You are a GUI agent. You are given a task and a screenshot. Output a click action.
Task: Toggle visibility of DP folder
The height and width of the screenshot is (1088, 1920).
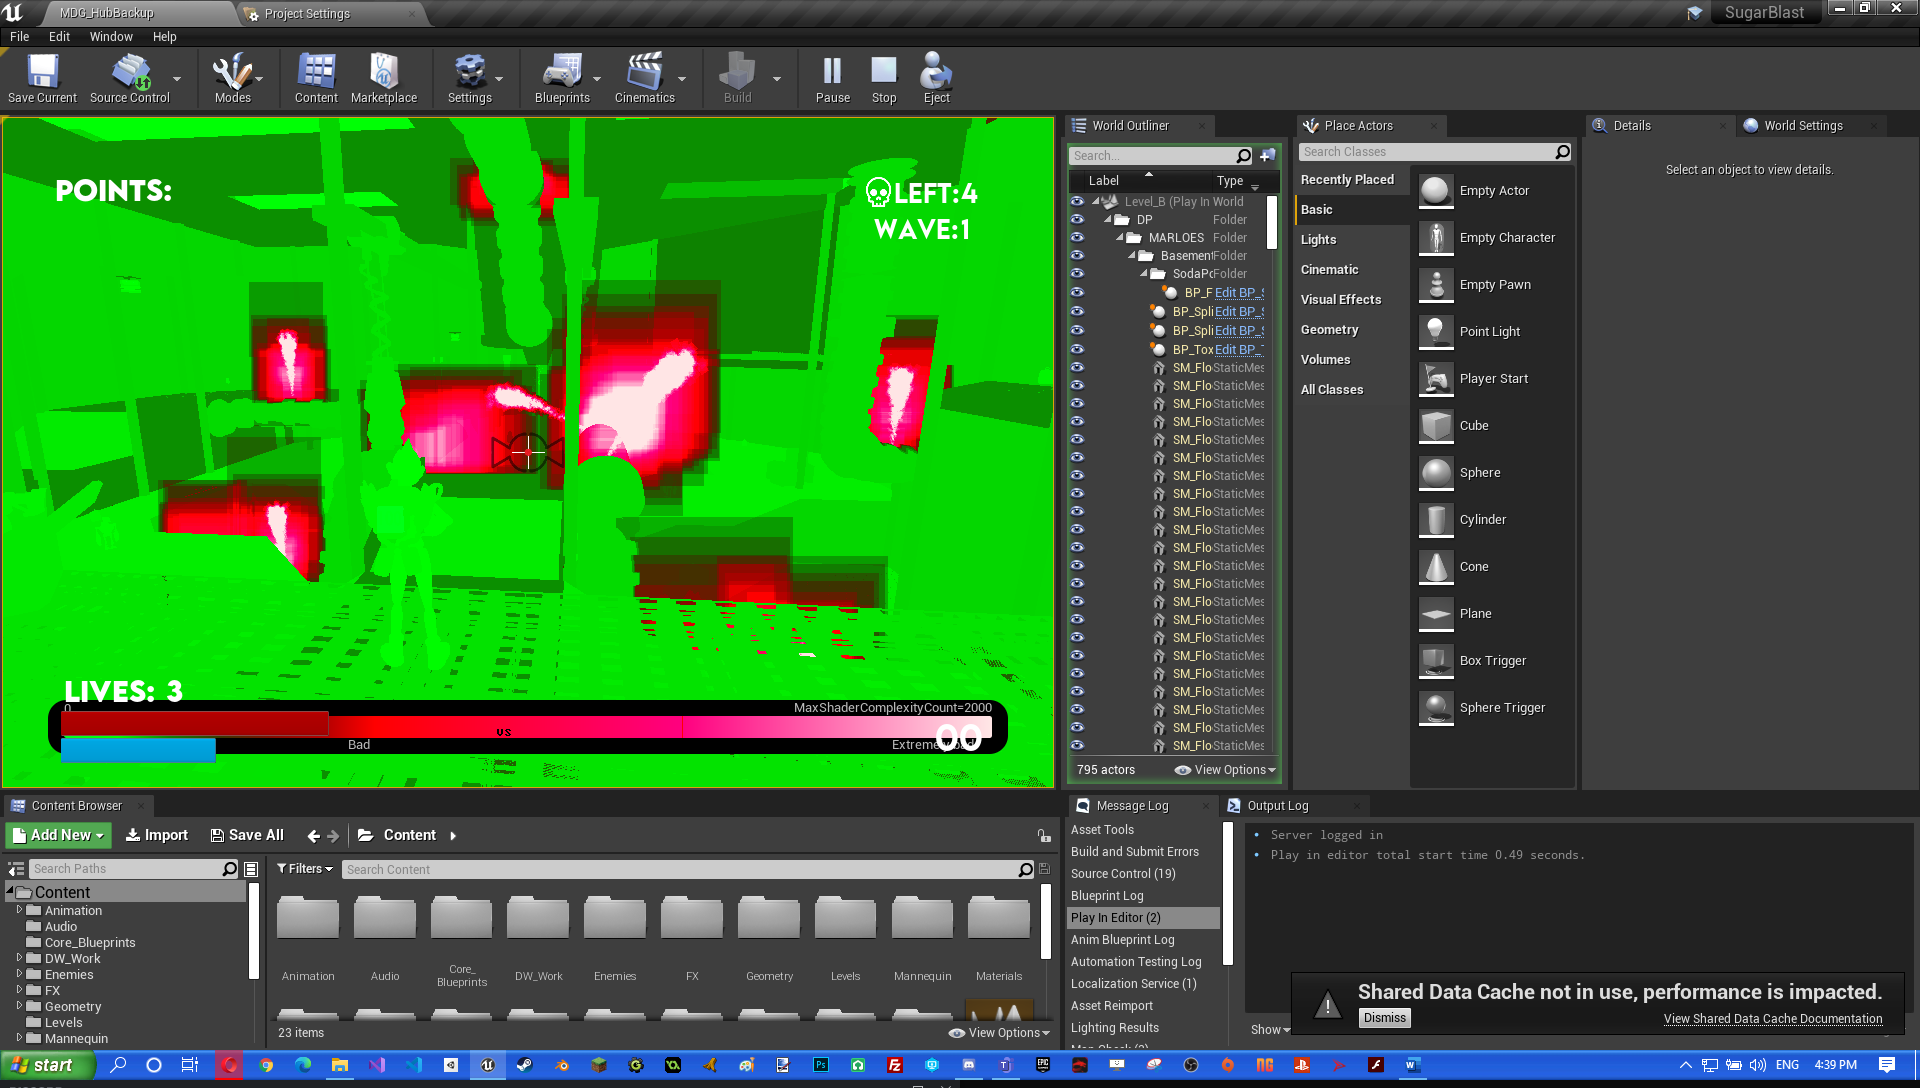click(x=1077, y=220)
